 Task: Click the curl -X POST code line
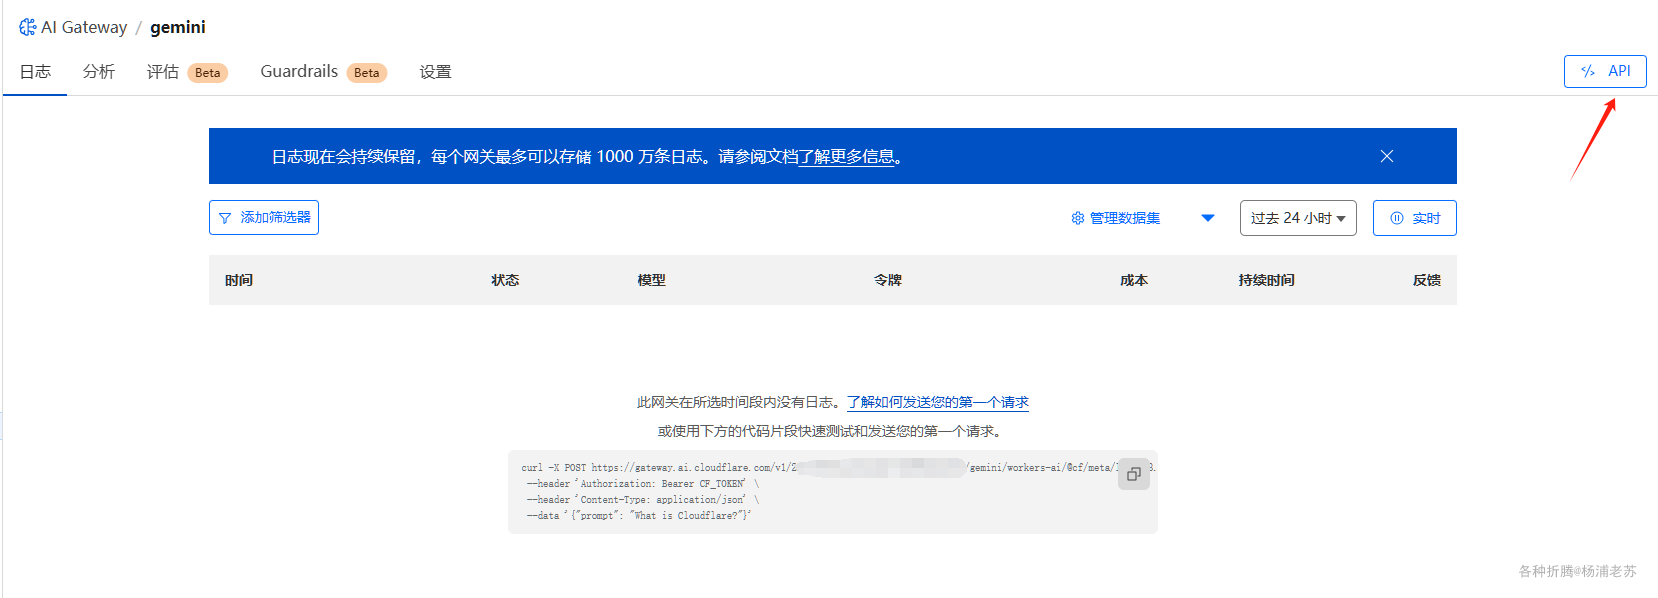tap(838, 468)
